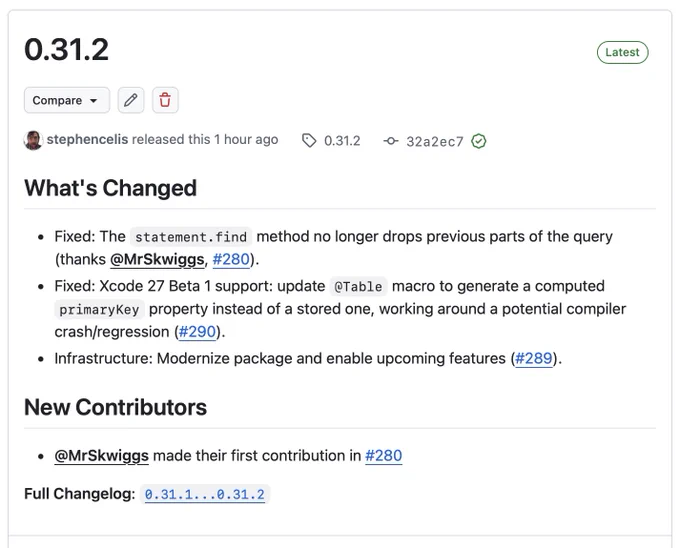The image size is (680, 548).
Task: Open commit 32a2ec7
Action: point(435,141)
